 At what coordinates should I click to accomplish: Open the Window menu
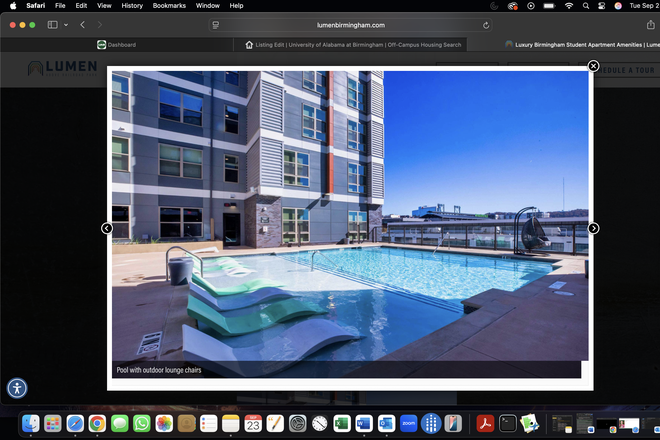click(208, 5)
